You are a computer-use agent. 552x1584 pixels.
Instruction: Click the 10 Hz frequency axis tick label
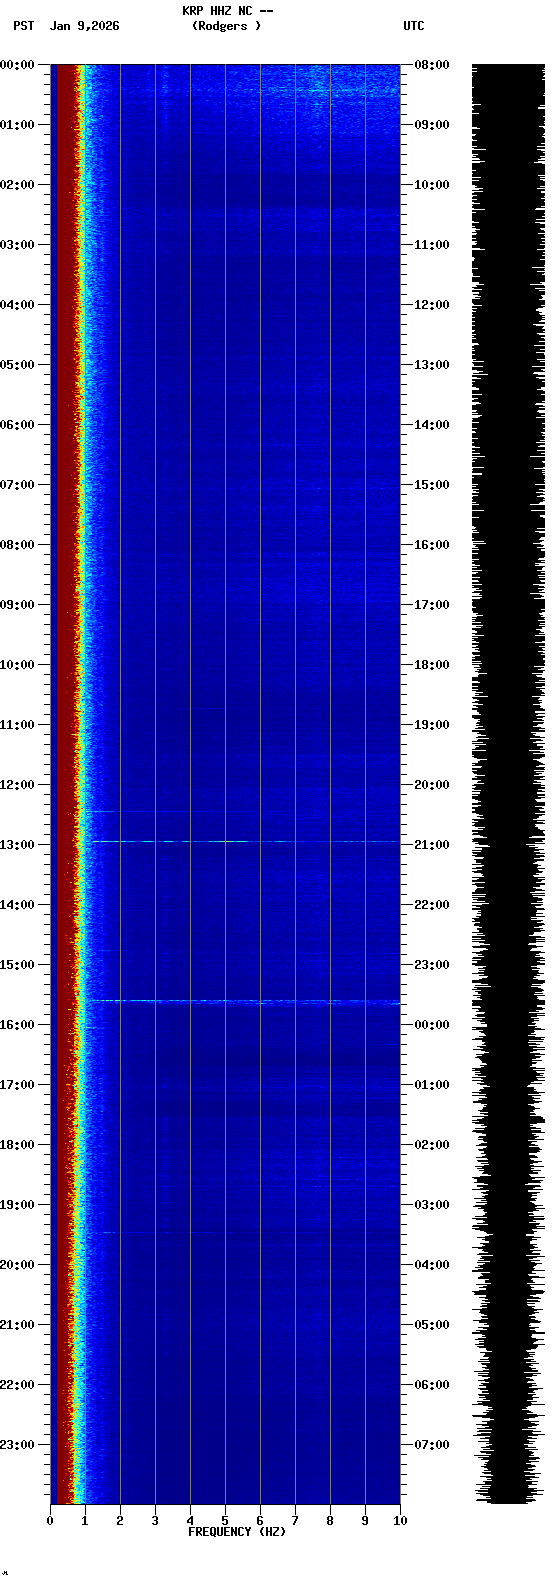click(x=400, y=1521)
